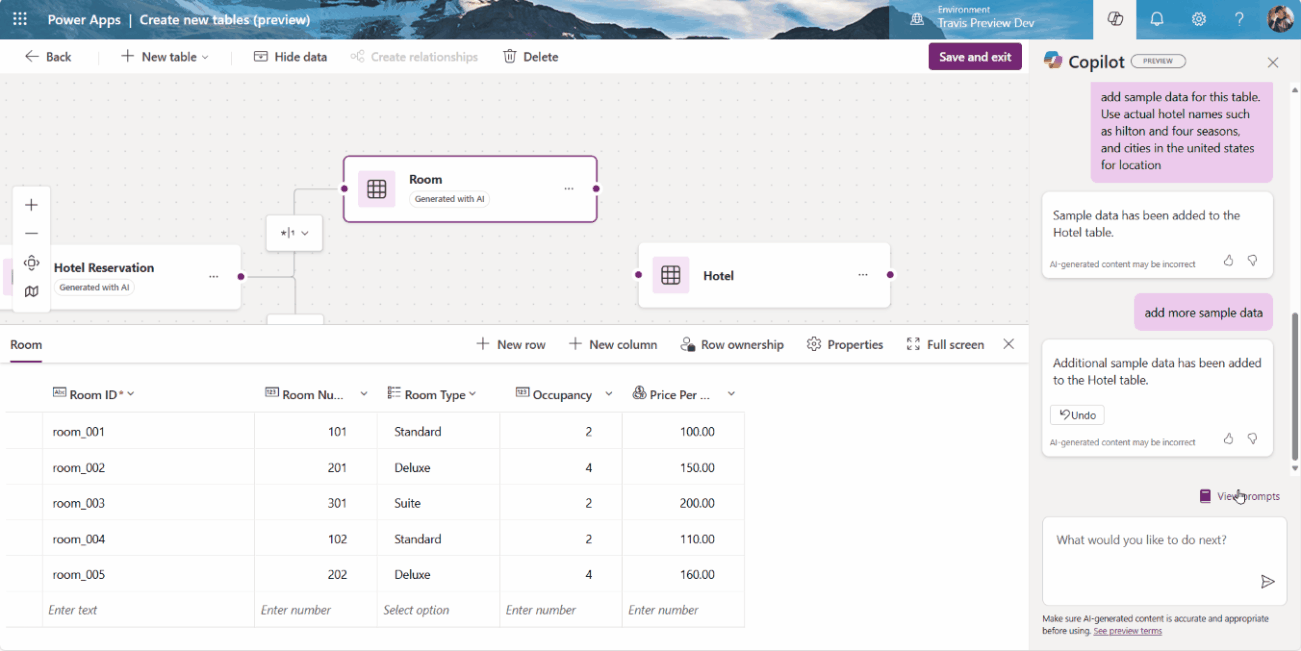Click the Save and exit button

pyautogui.click(x=974, y=56)
